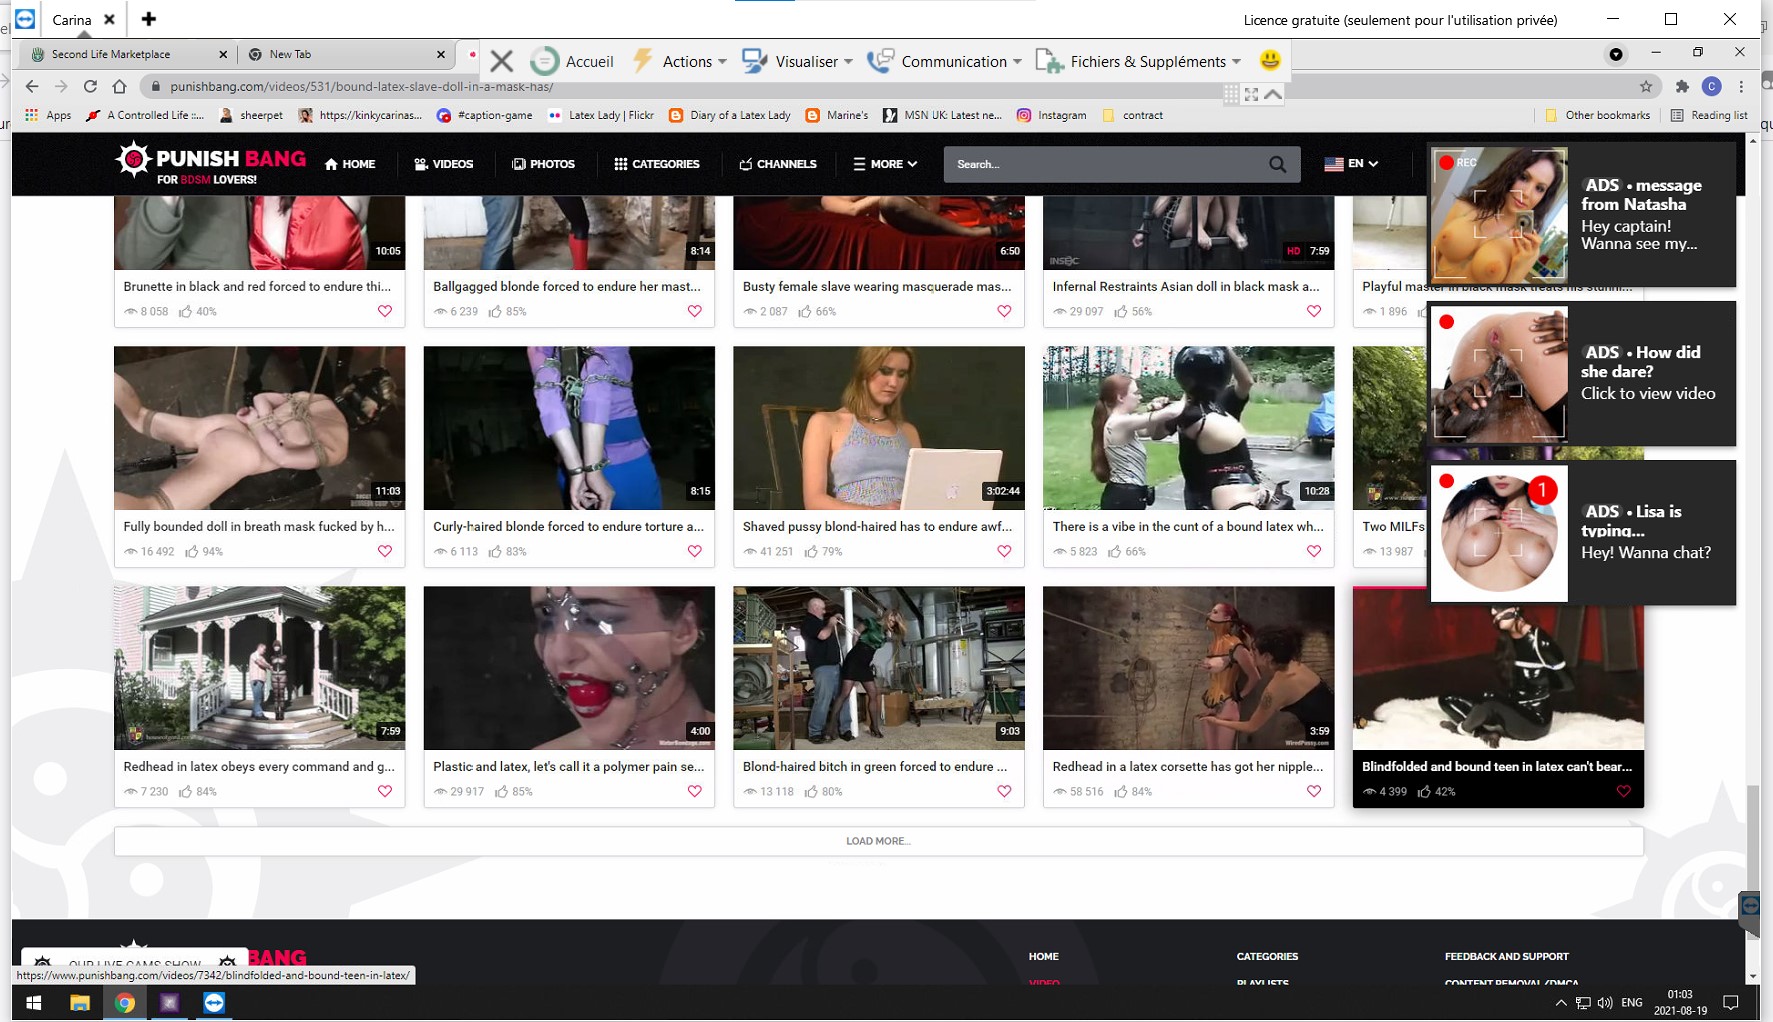Switch to the Second Life Marketplace tab
The width and height of the screenshot is (1773, 1022).
click(111, 54)
